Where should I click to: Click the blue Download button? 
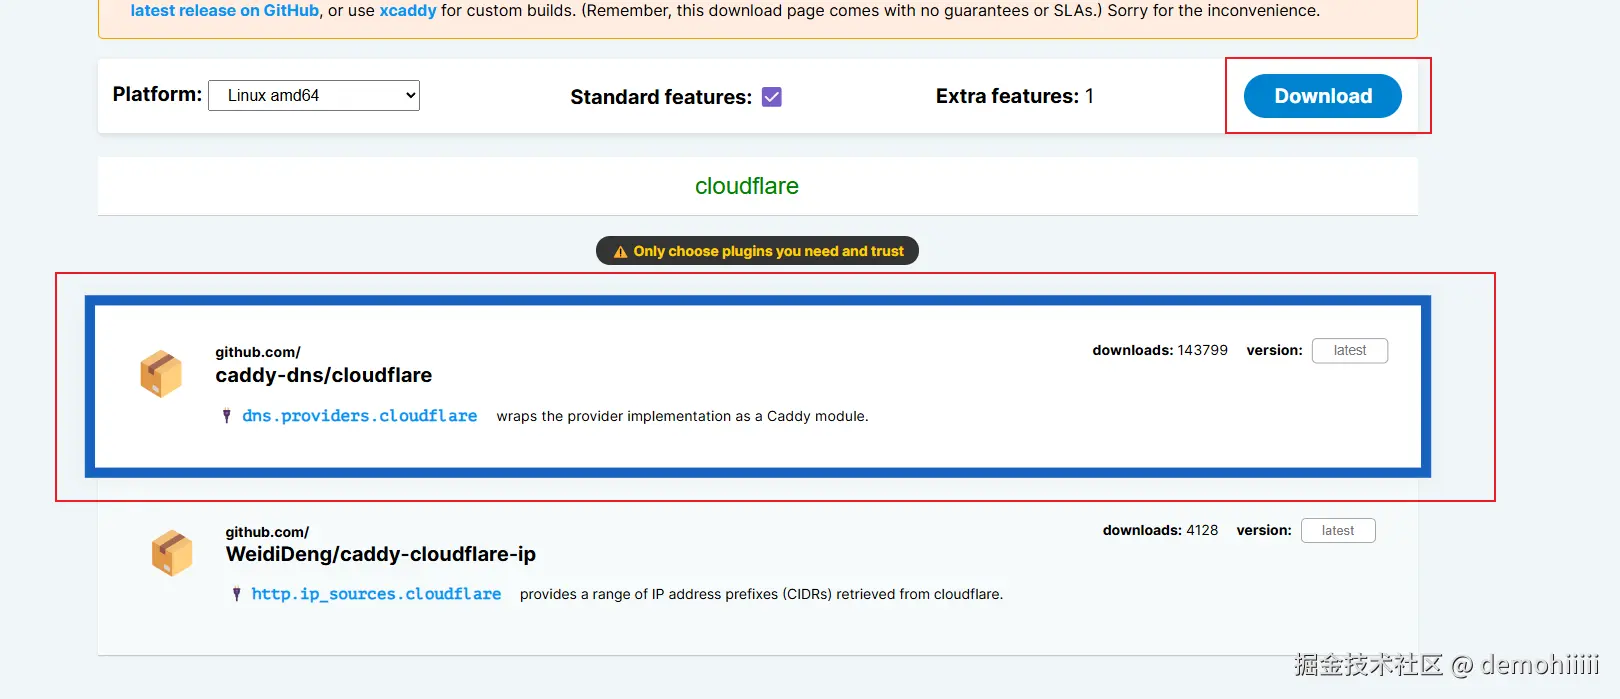(x=1322, y=96)
